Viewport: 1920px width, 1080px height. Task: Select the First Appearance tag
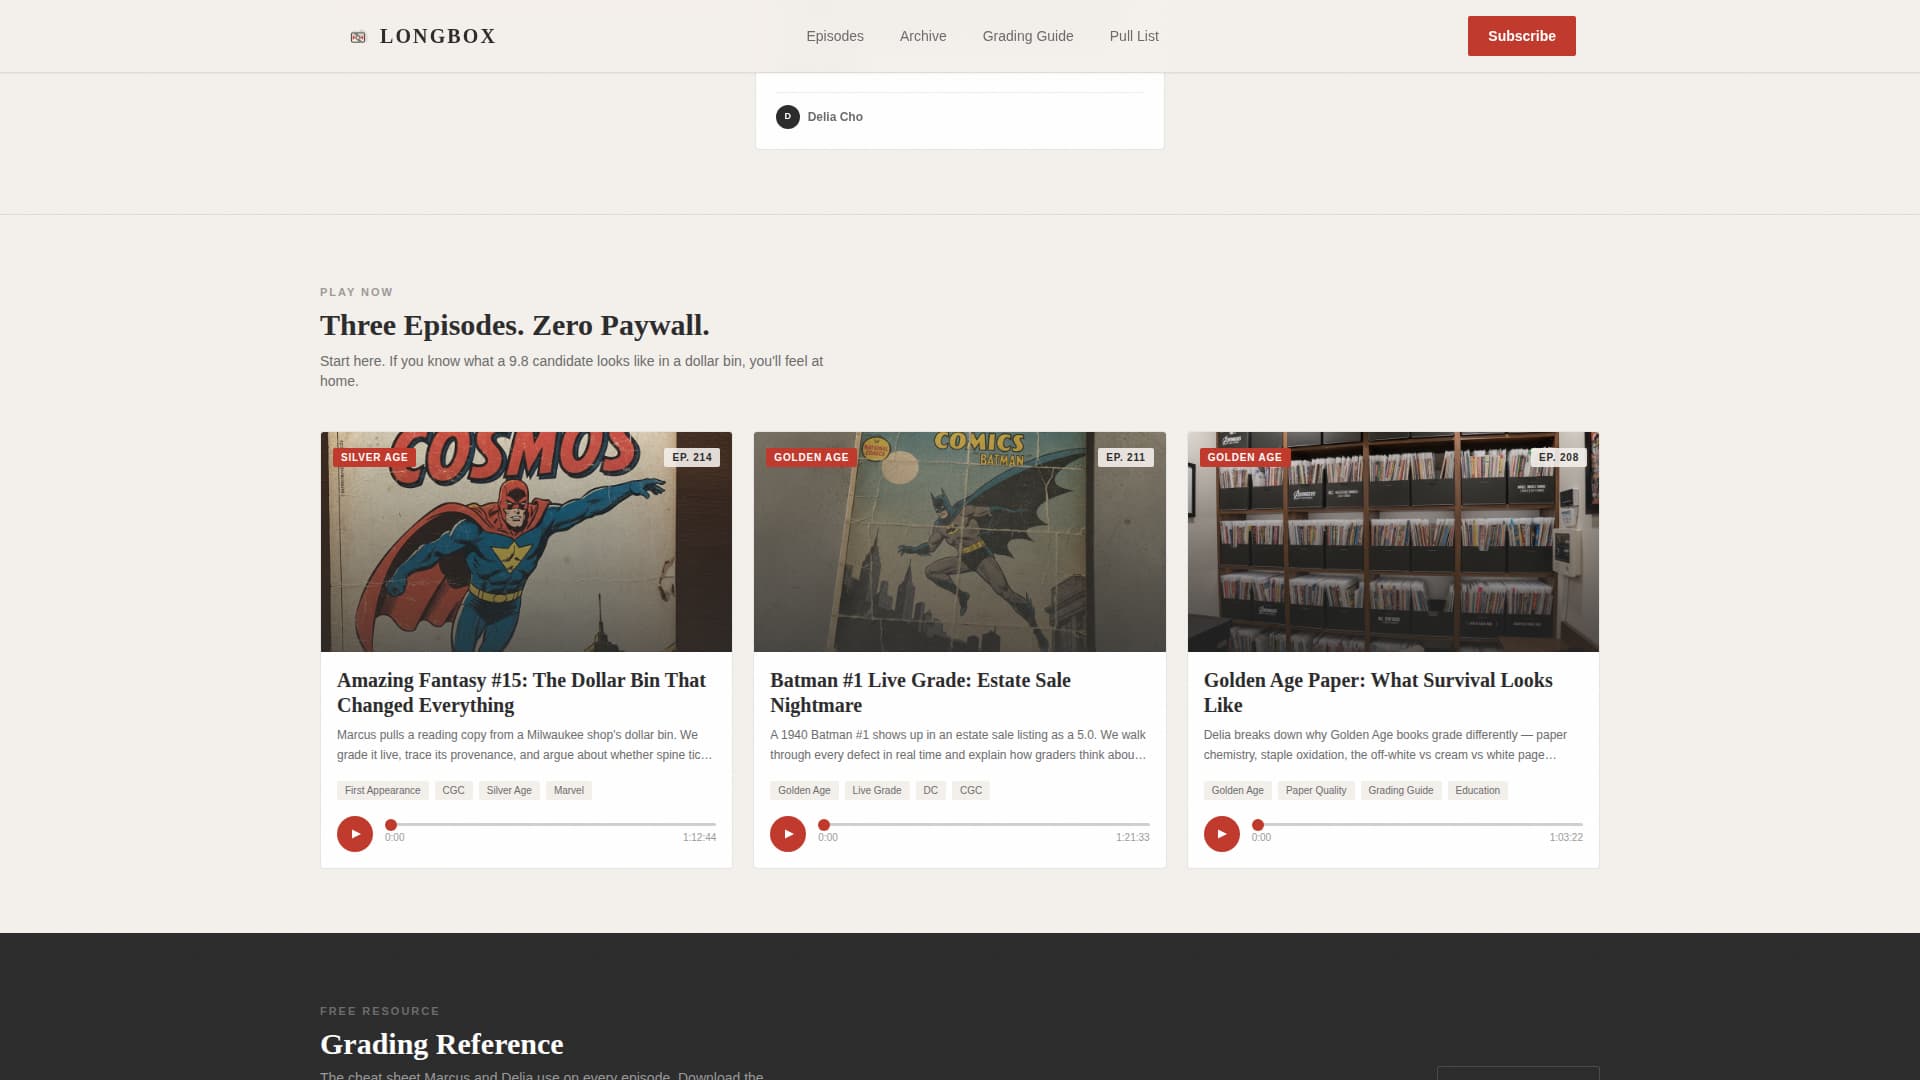[x=383, y=790]
